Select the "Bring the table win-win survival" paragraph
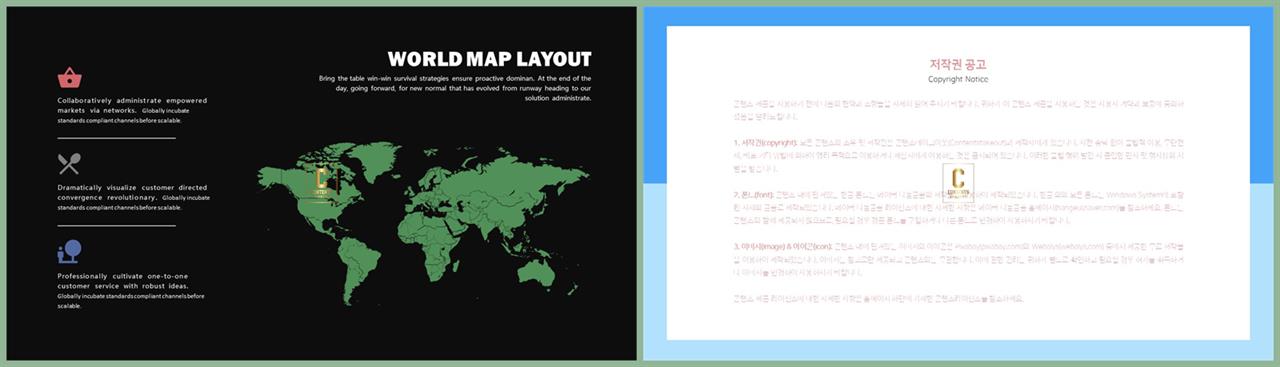The width and height of the screenshot is (1280, 367). point(455,88)
